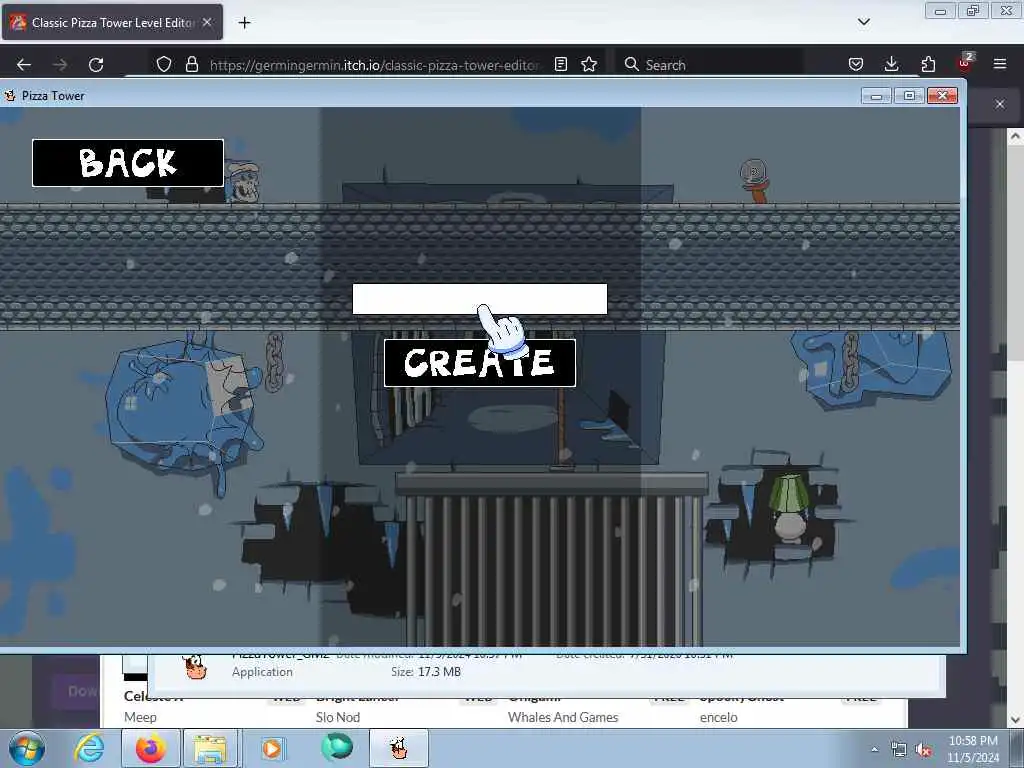Minimize the Firefox window

point(940,10)
